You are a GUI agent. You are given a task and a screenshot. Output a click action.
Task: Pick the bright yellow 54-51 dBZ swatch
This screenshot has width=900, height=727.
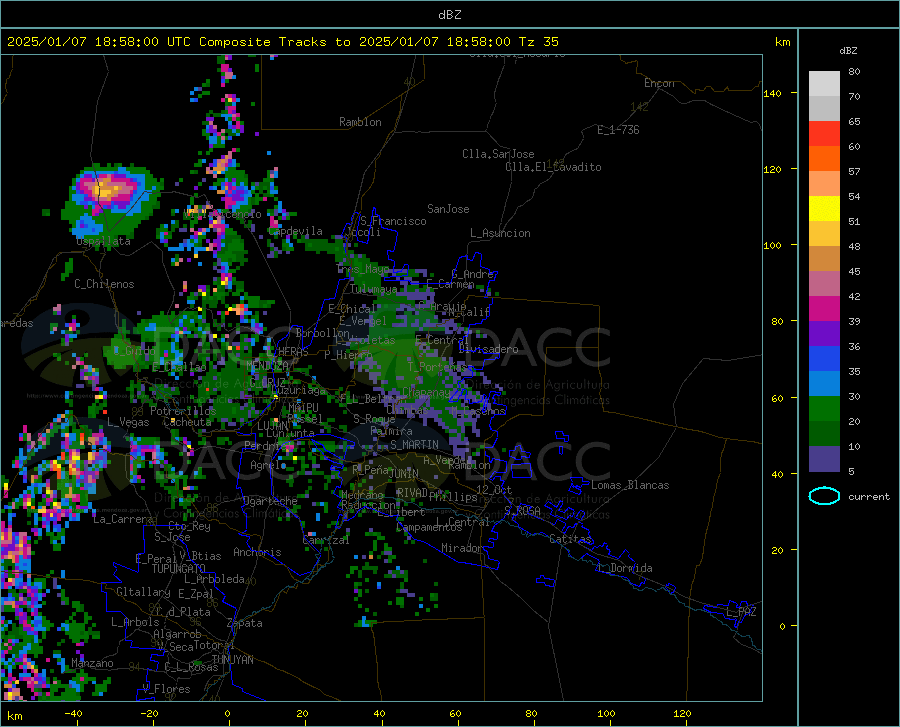[x=824, y=209]
